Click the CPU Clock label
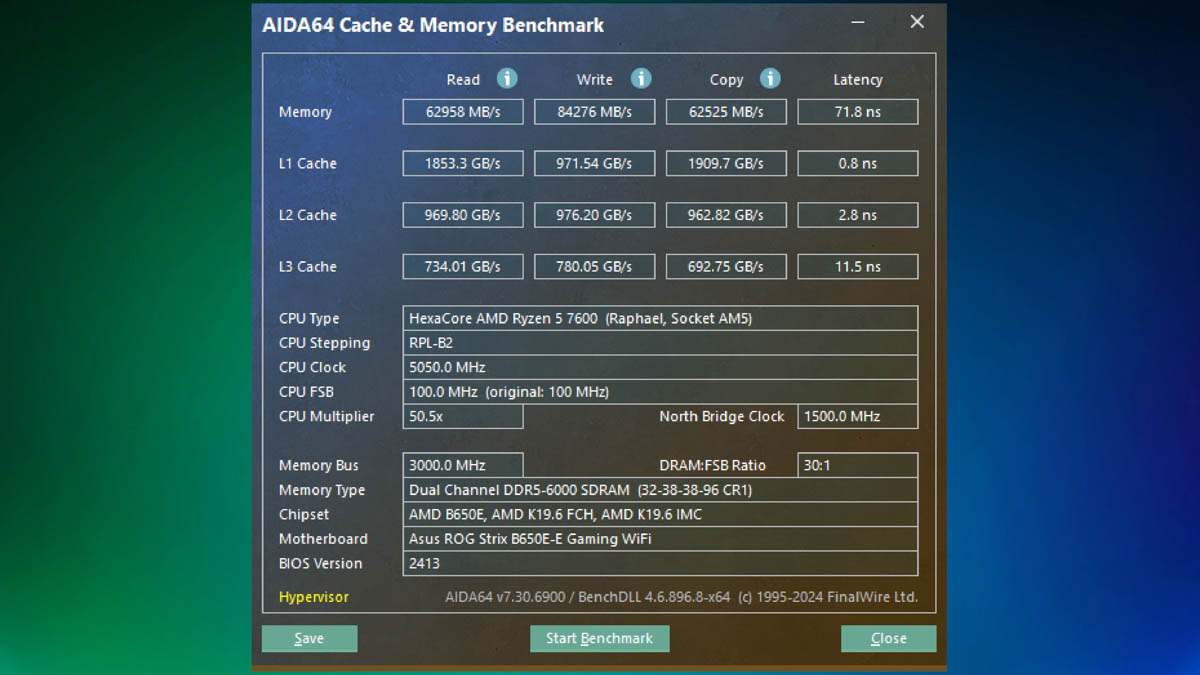Image resolution: width=1200 pixels, height=675 pixels. coord(312,367)
